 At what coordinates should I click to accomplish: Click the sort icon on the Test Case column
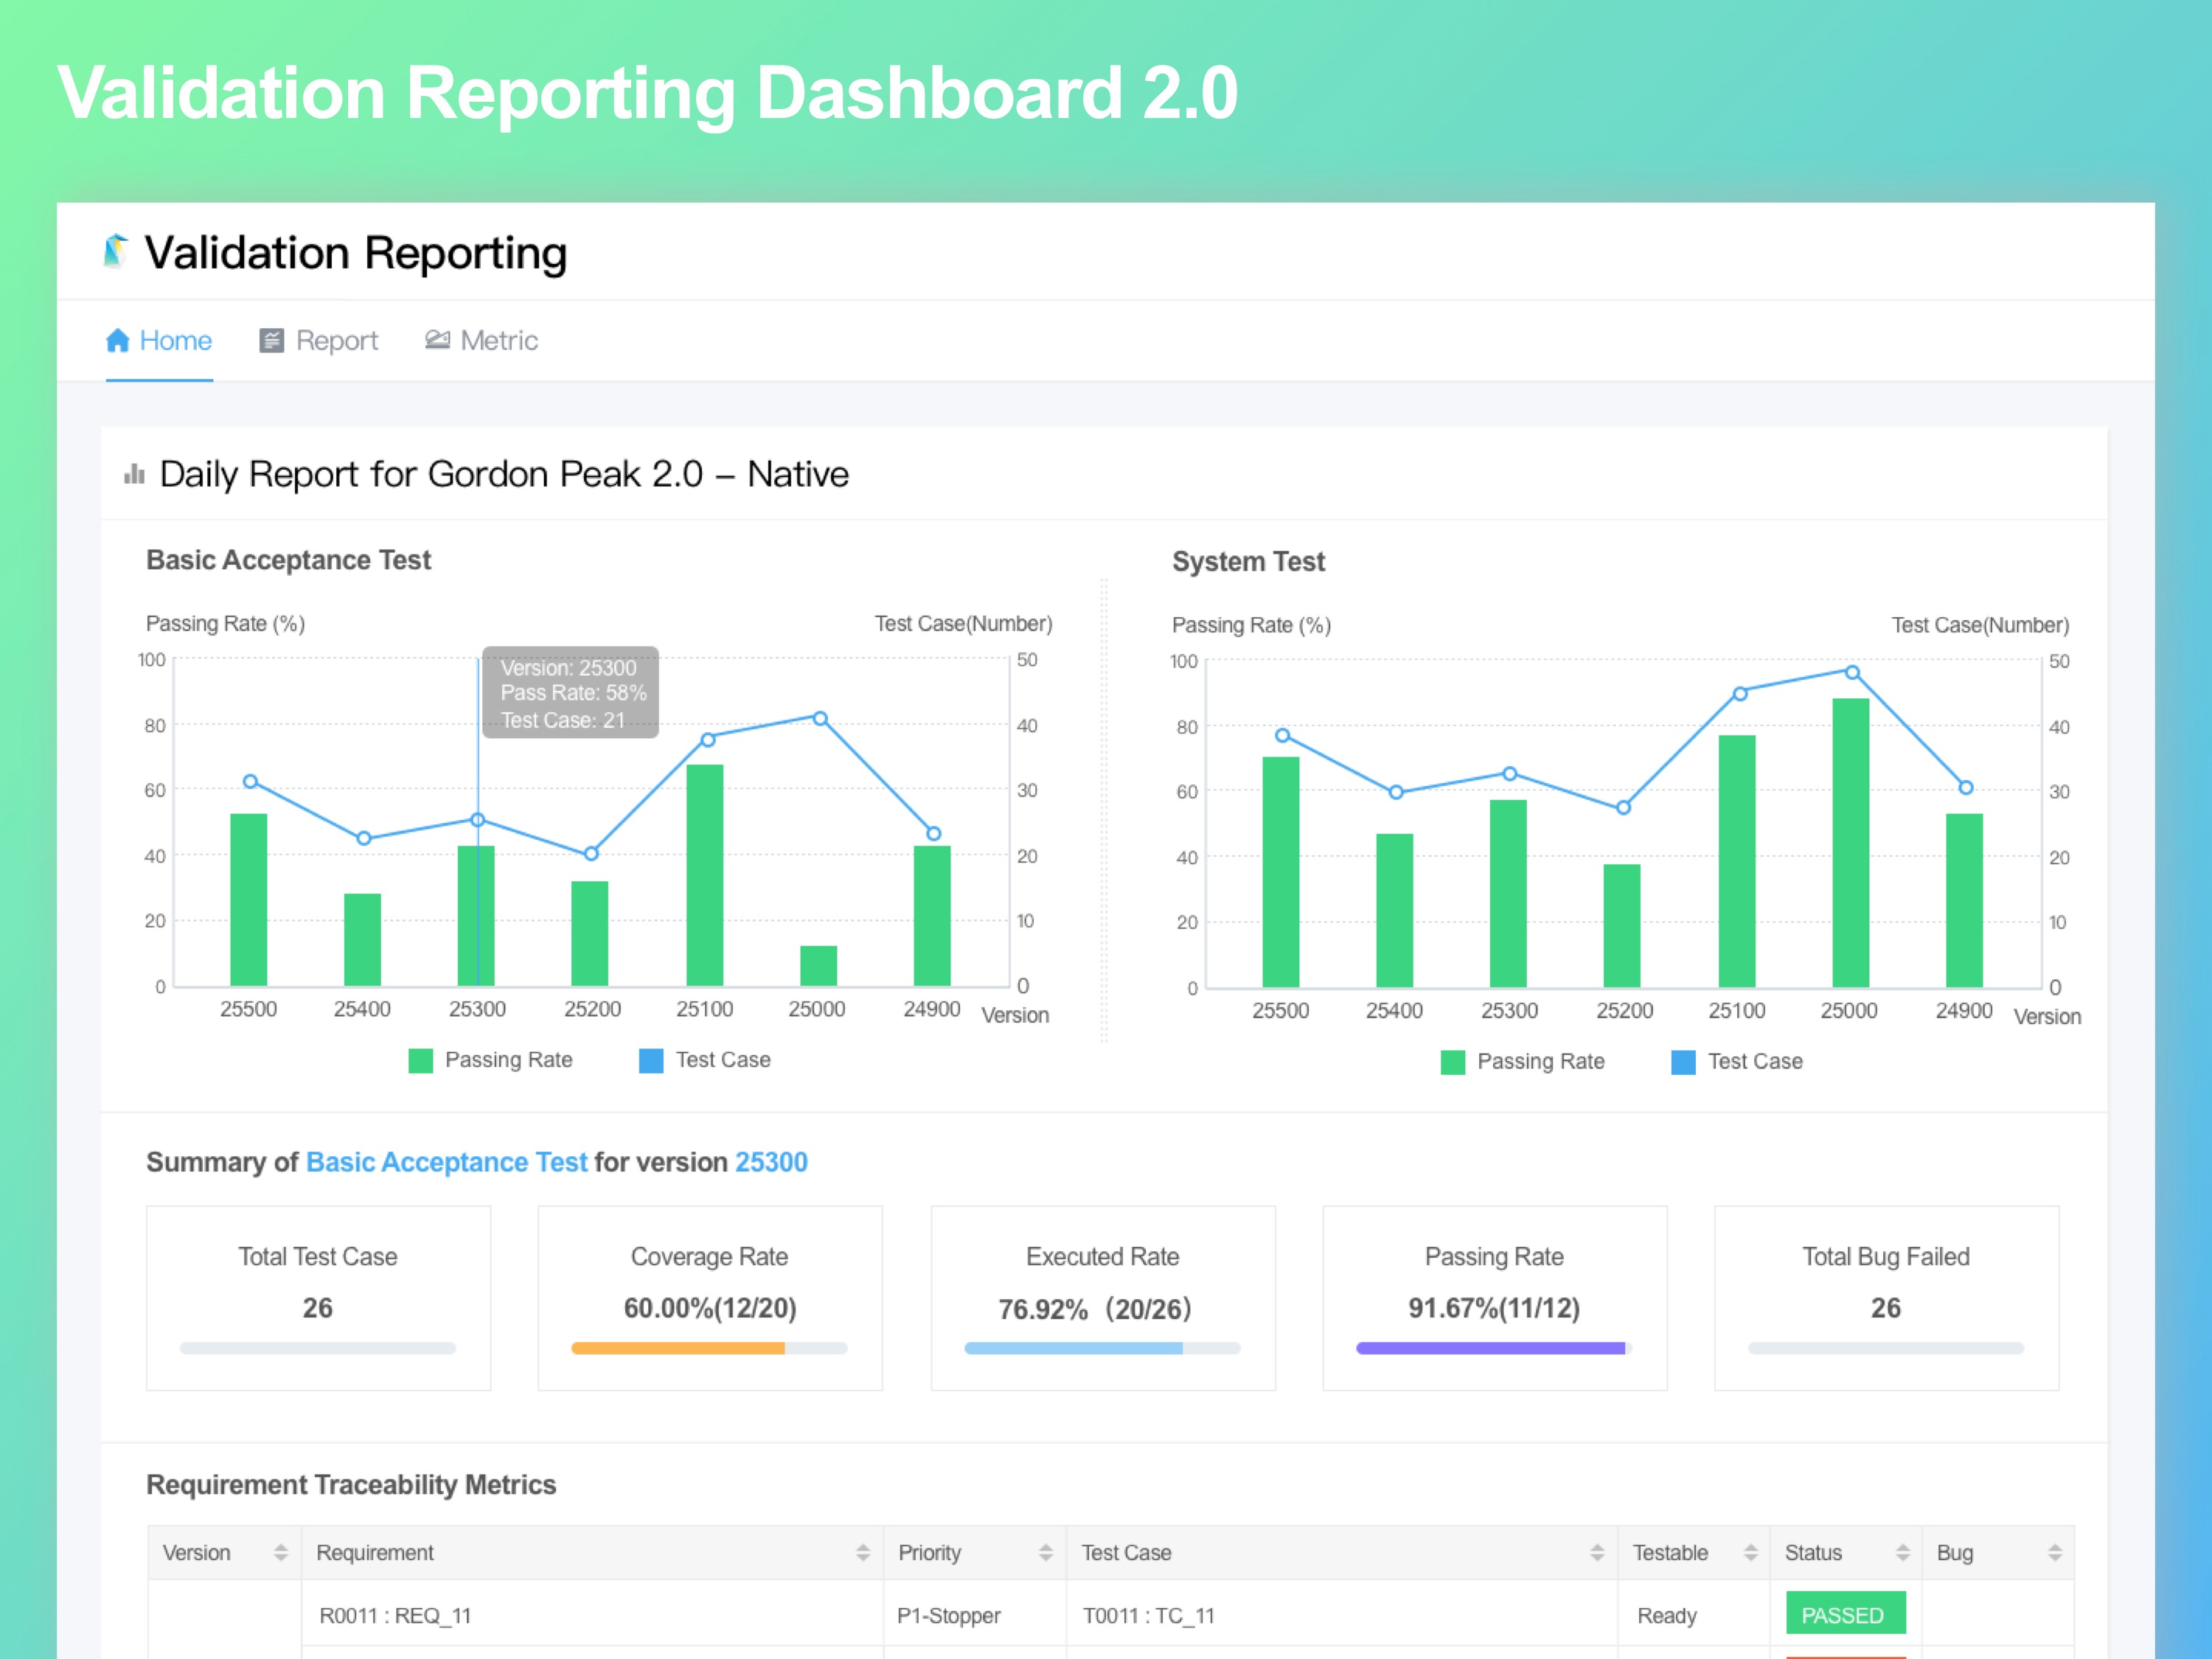pos(1597,1553)
